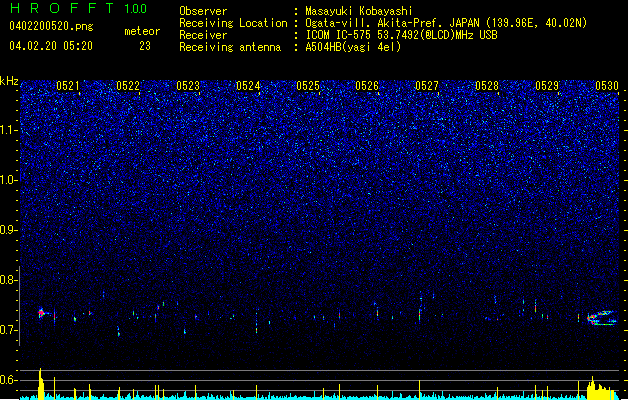Click the Receiving Location label
629x400 pixels.
(233, 23)
